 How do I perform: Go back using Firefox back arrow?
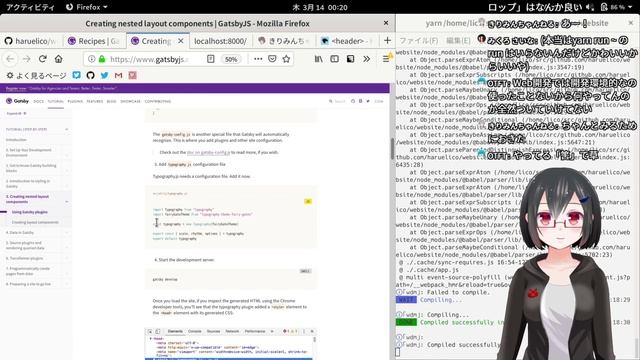point(10,59)
